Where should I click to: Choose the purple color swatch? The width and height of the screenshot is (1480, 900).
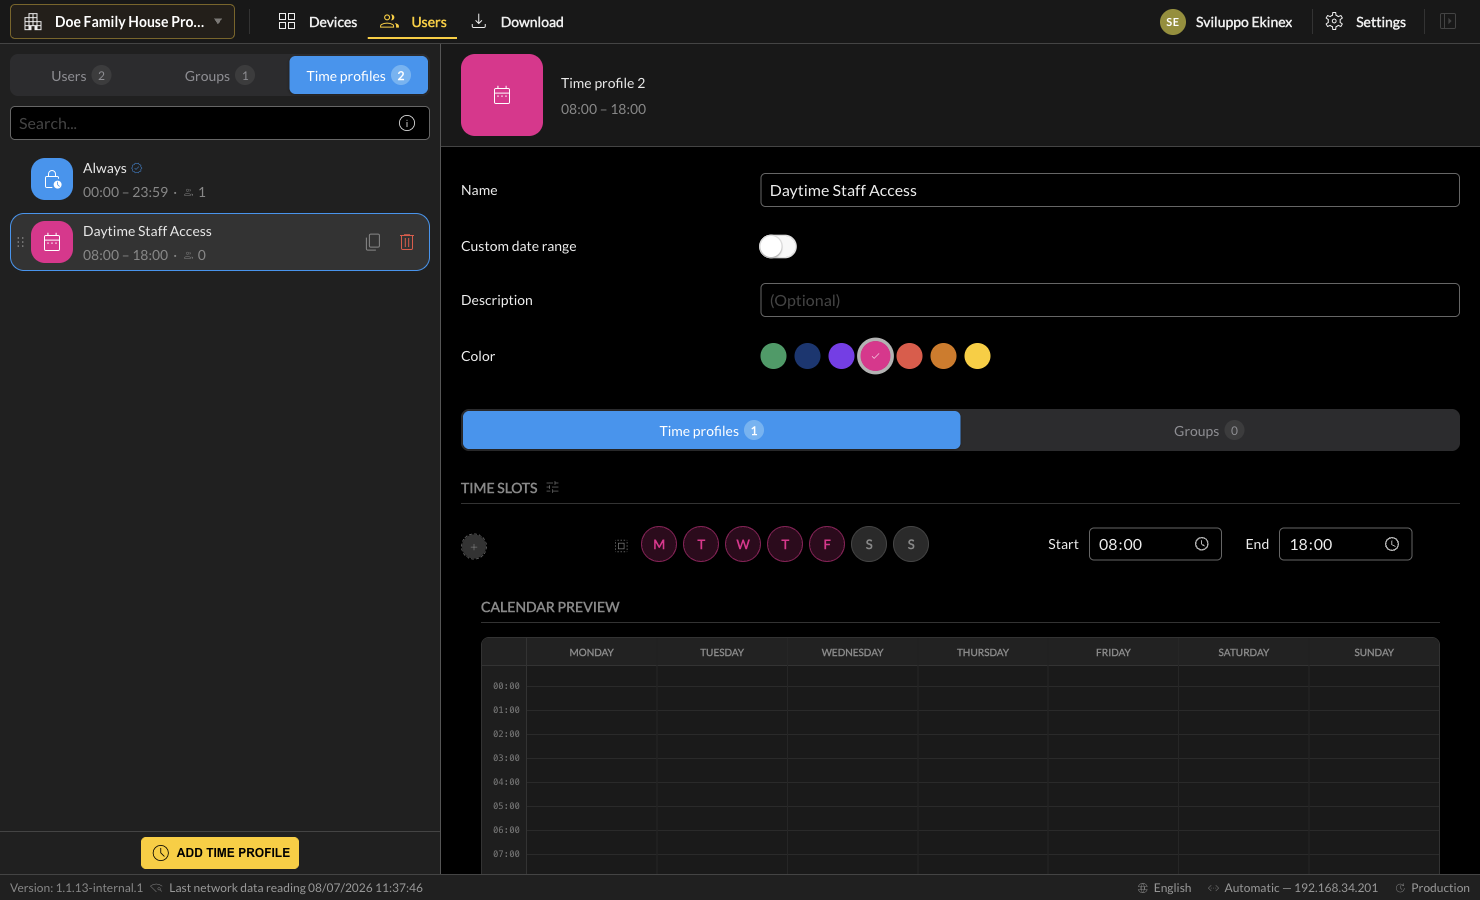click(841, 356)
